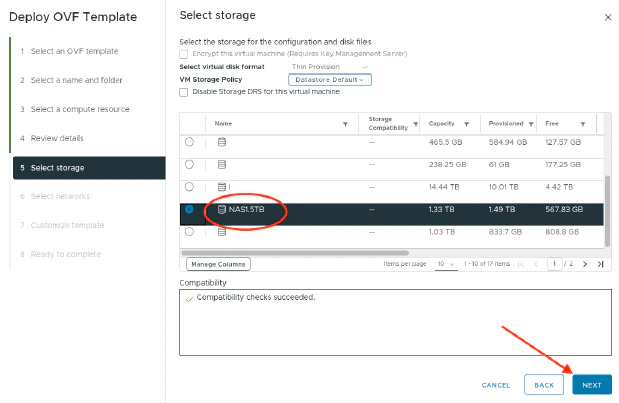Filter the Free column
Screen dimensions: 619x403
click(x=583, y=124)
